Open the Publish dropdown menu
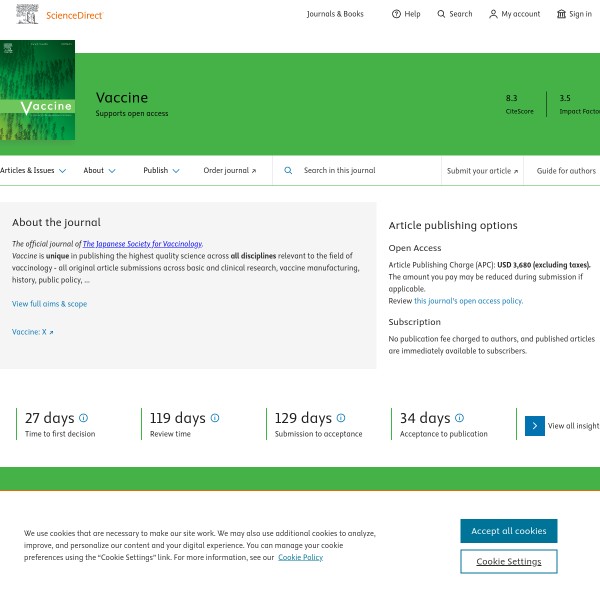This screenshot has width=600, height=600. click(161, 171)
